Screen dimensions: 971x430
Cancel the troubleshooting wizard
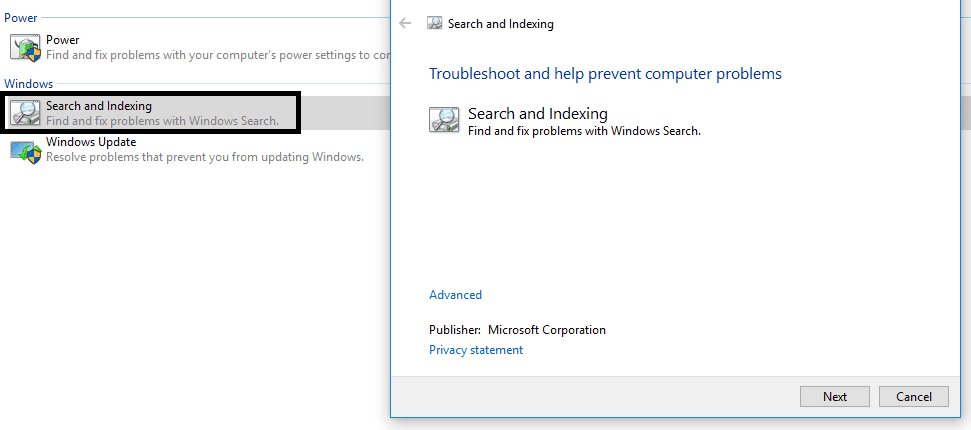coord(913,396)
